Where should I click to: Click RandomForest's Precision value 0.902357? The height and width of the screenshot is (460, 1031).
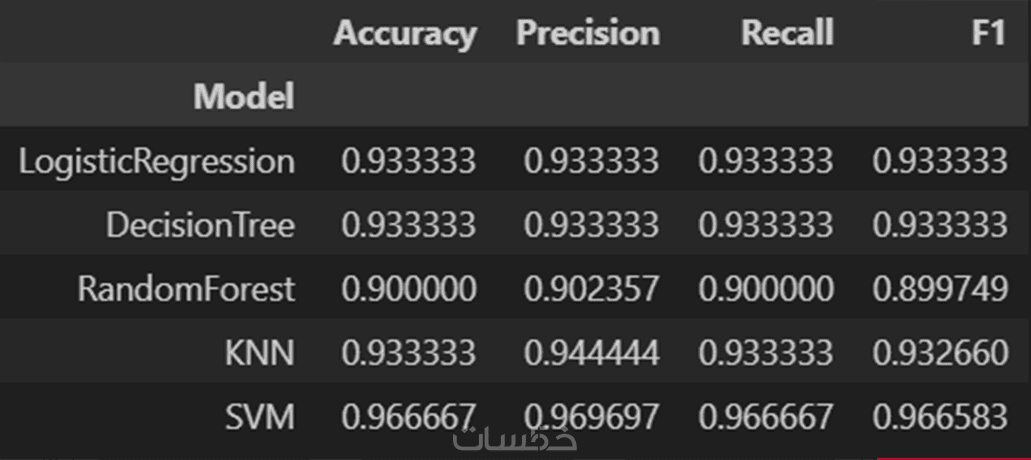591,289
